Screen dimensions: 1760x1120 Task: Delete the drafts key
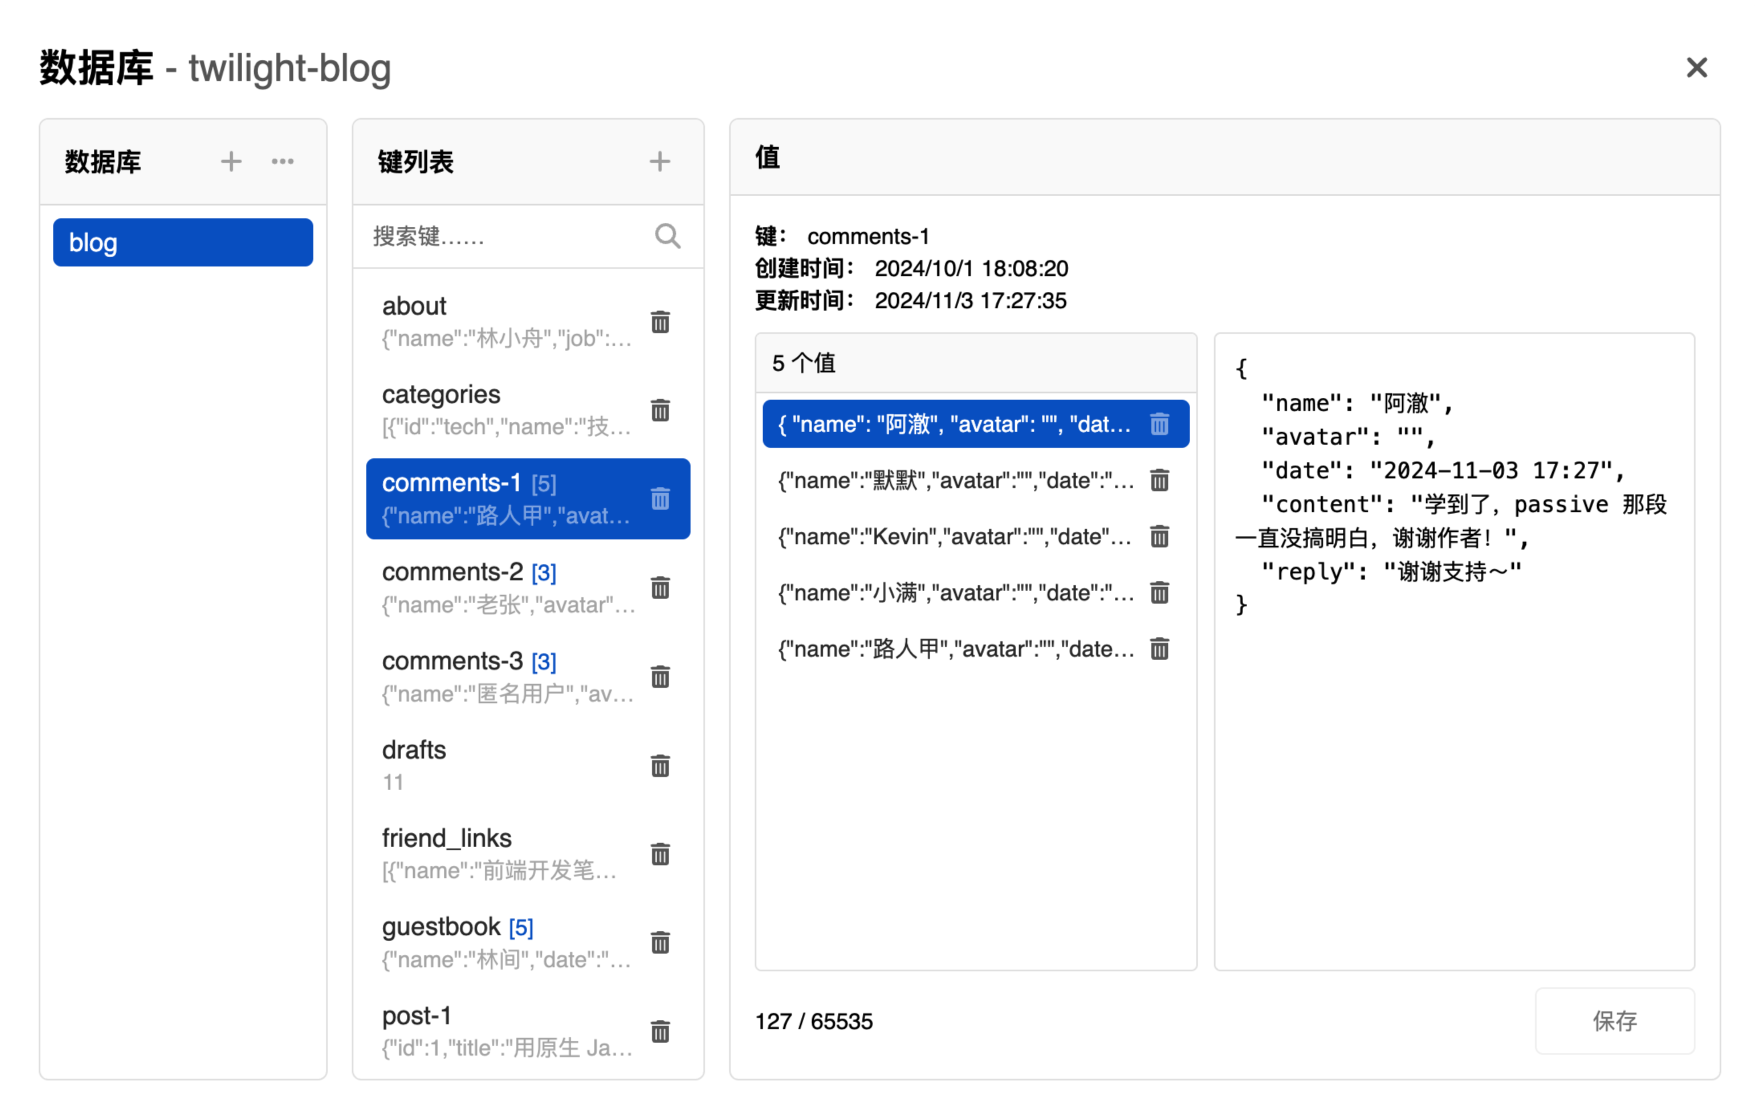(x=661, y=766)
